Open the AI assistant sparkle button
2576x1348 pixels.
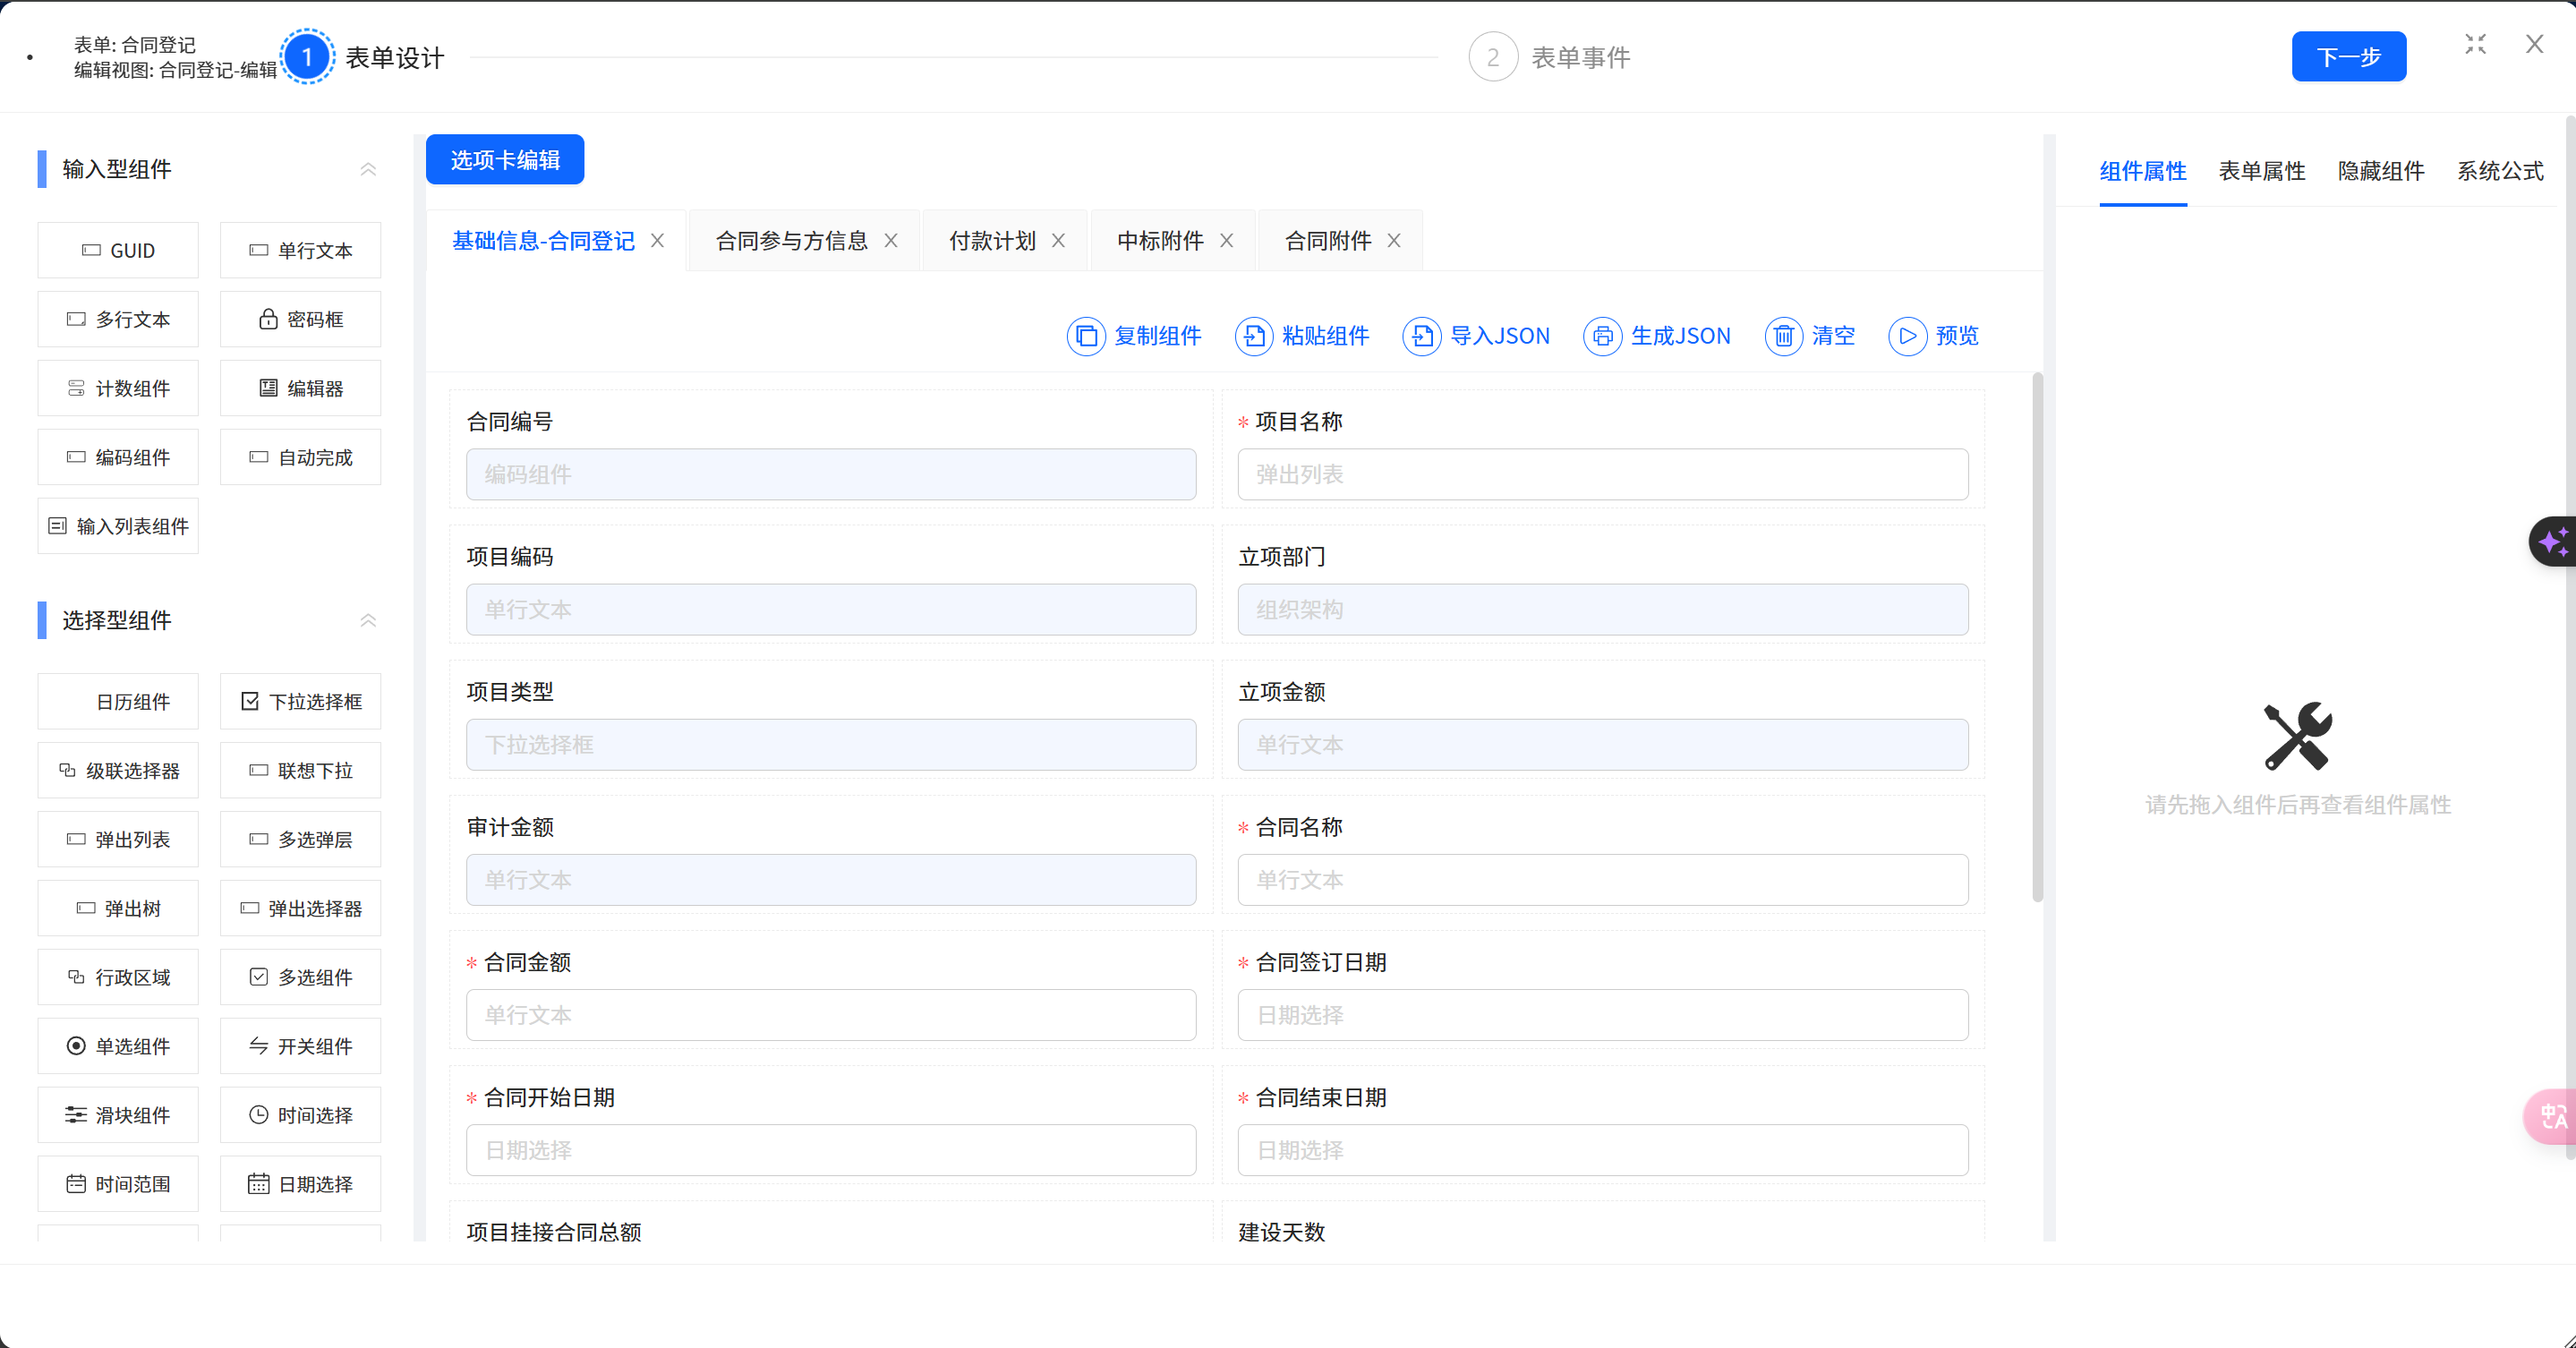coord(2553,542)
